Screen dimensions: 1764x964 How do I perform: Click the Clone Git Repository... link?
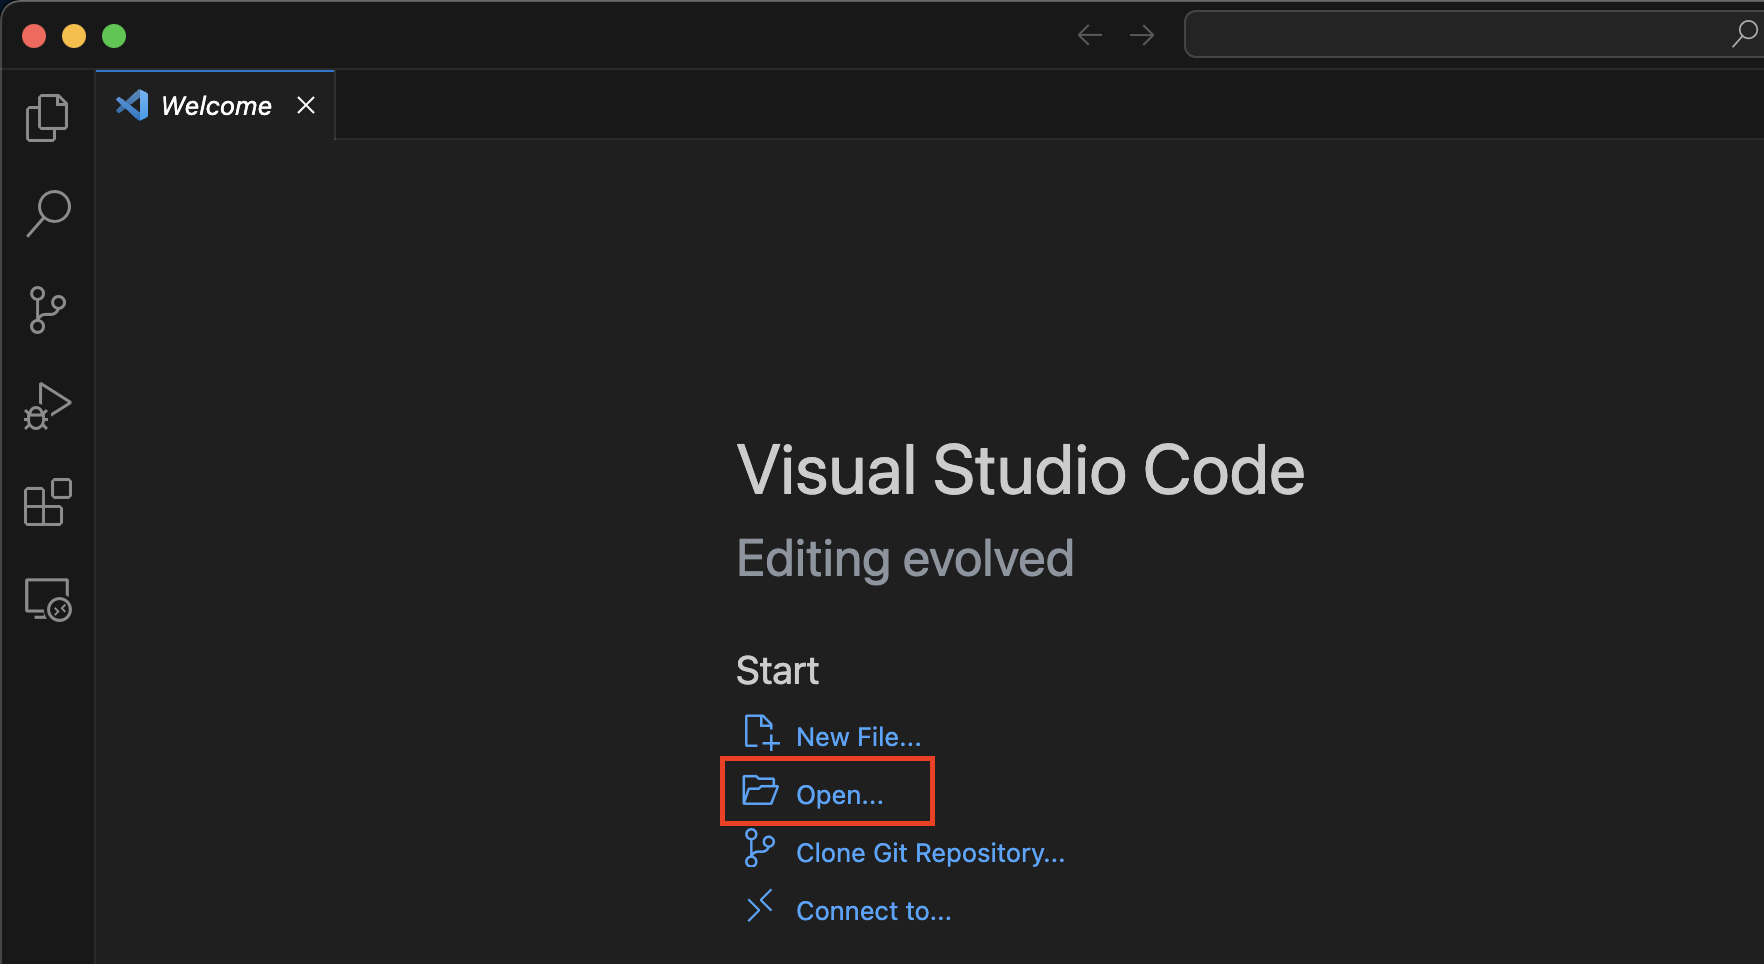tap(930, 853)
